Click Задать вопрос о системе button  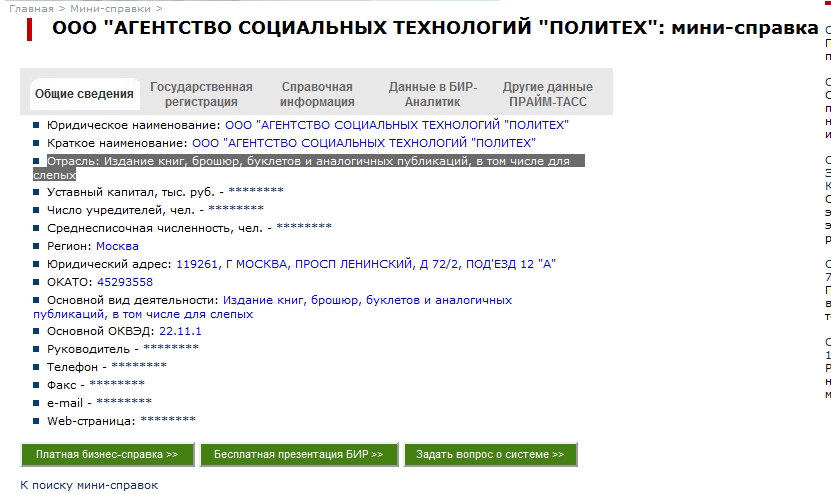tap(491, 454)
